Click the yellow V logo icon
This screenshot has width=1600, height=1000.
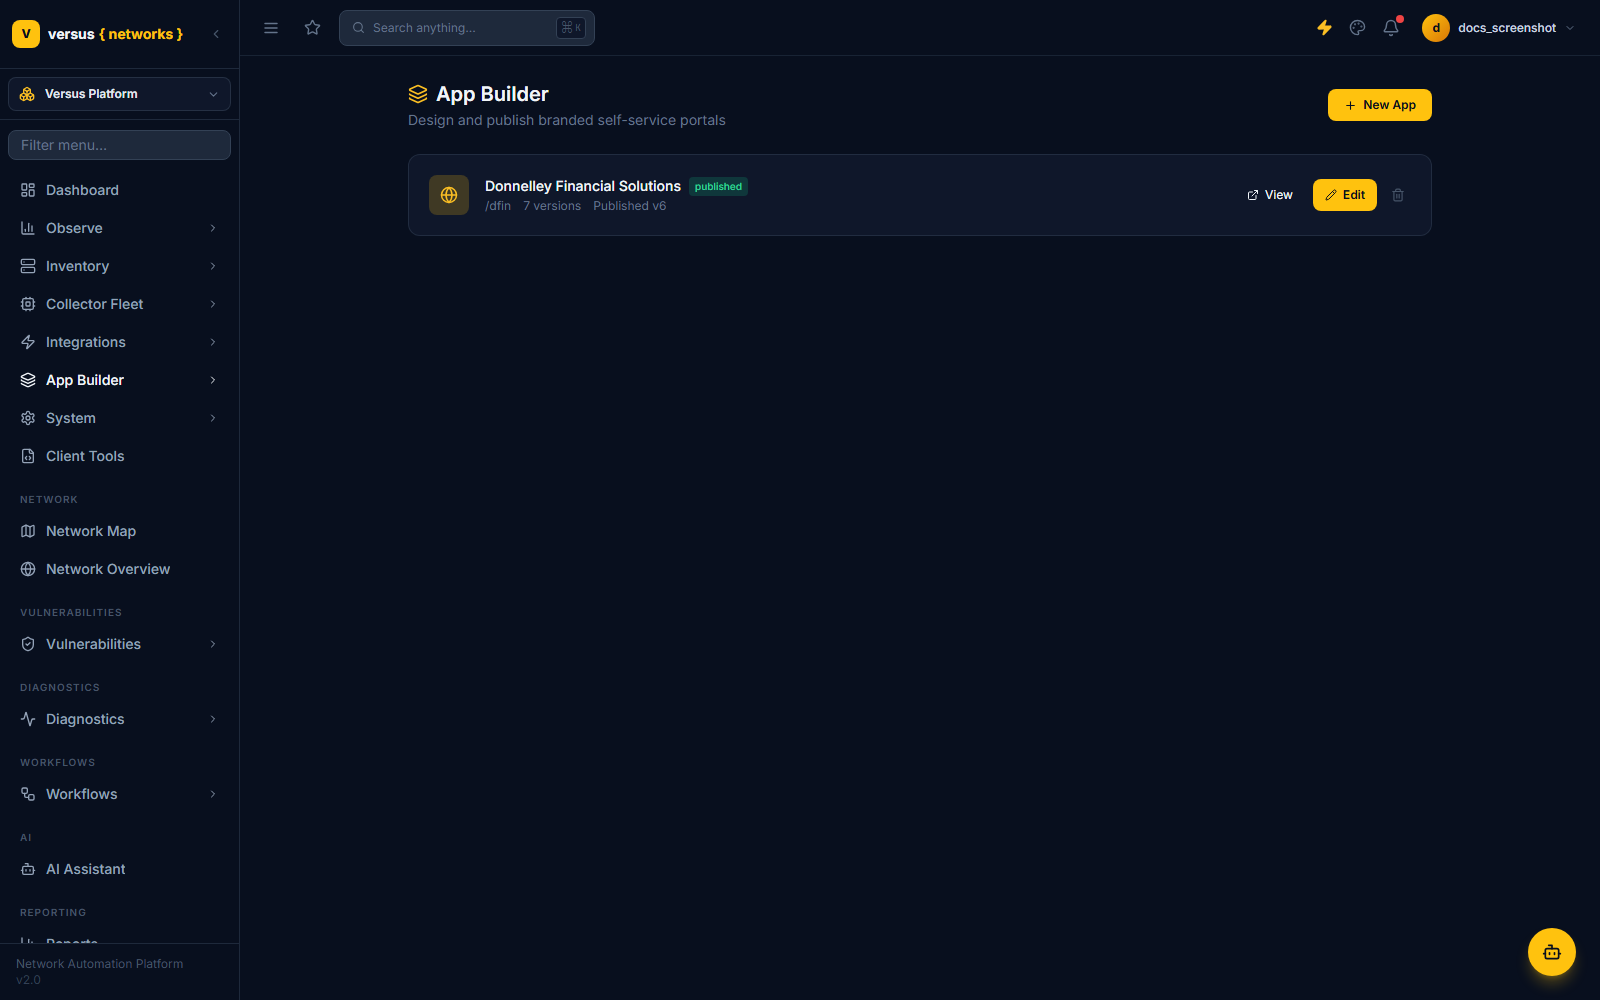pos(26,34)
